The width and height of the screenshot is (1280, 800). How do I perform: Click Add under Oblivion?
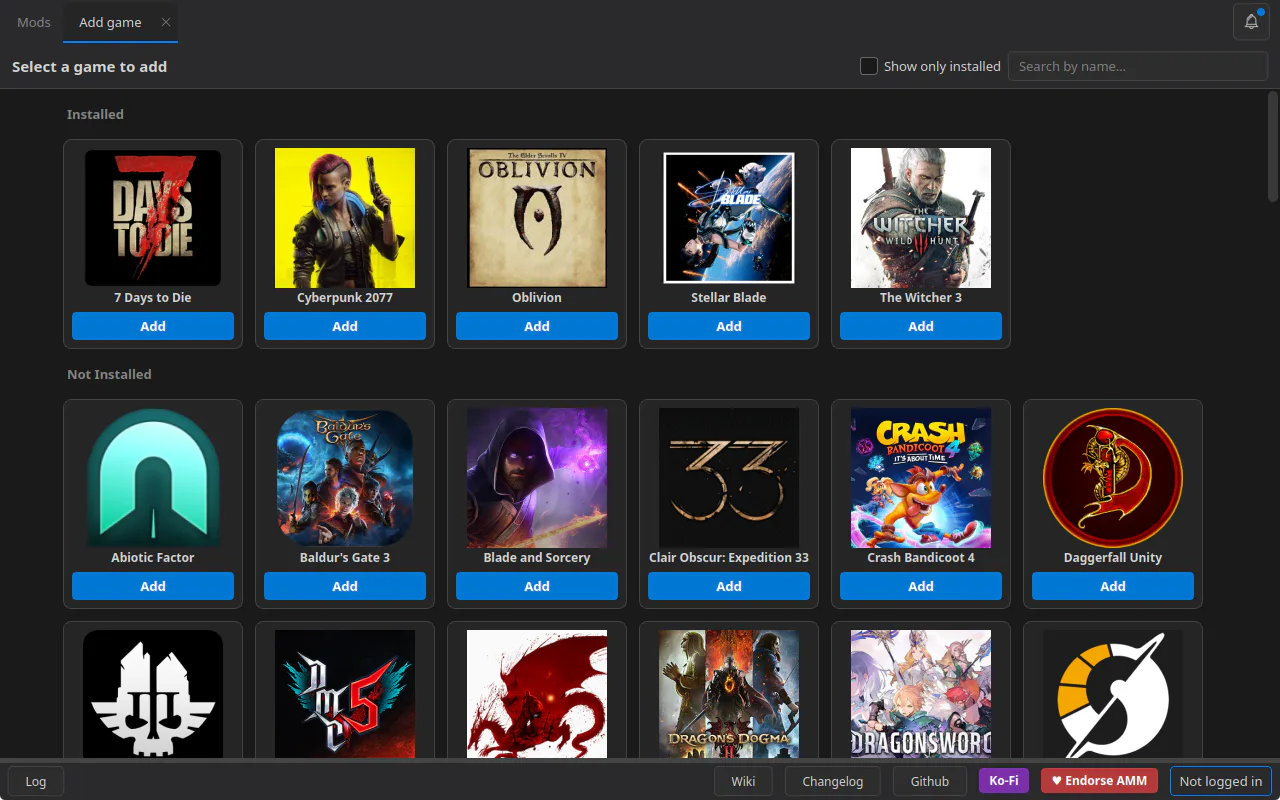coord(537,326)
